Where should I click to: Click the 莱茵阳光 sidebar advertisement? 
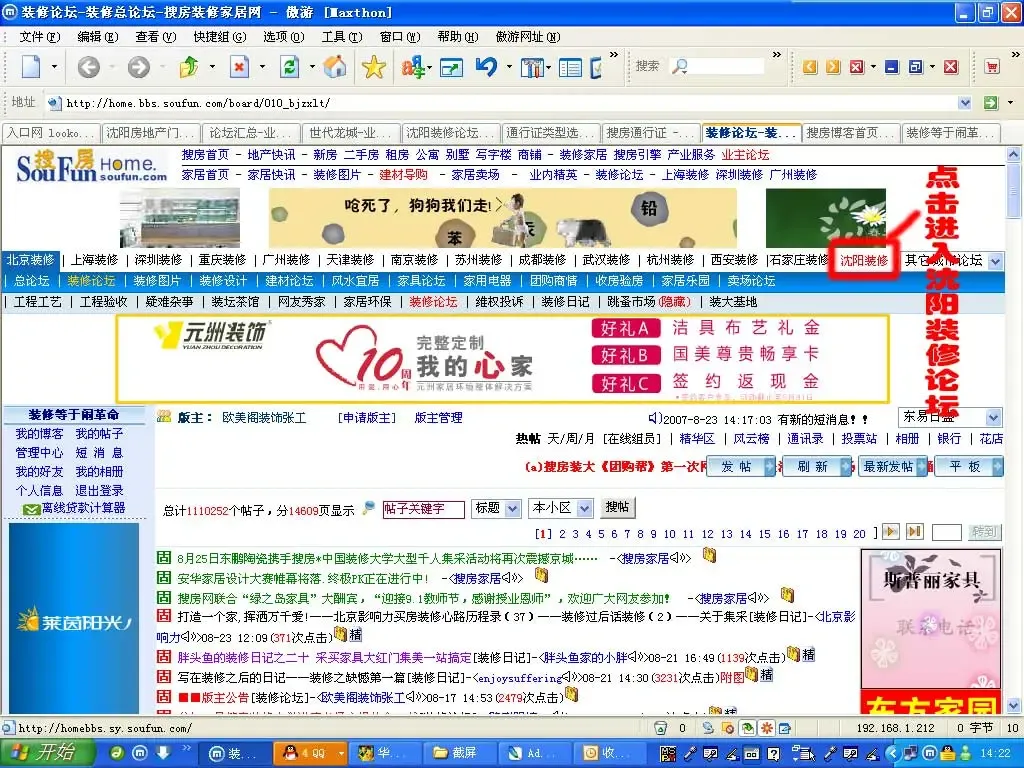74,618
